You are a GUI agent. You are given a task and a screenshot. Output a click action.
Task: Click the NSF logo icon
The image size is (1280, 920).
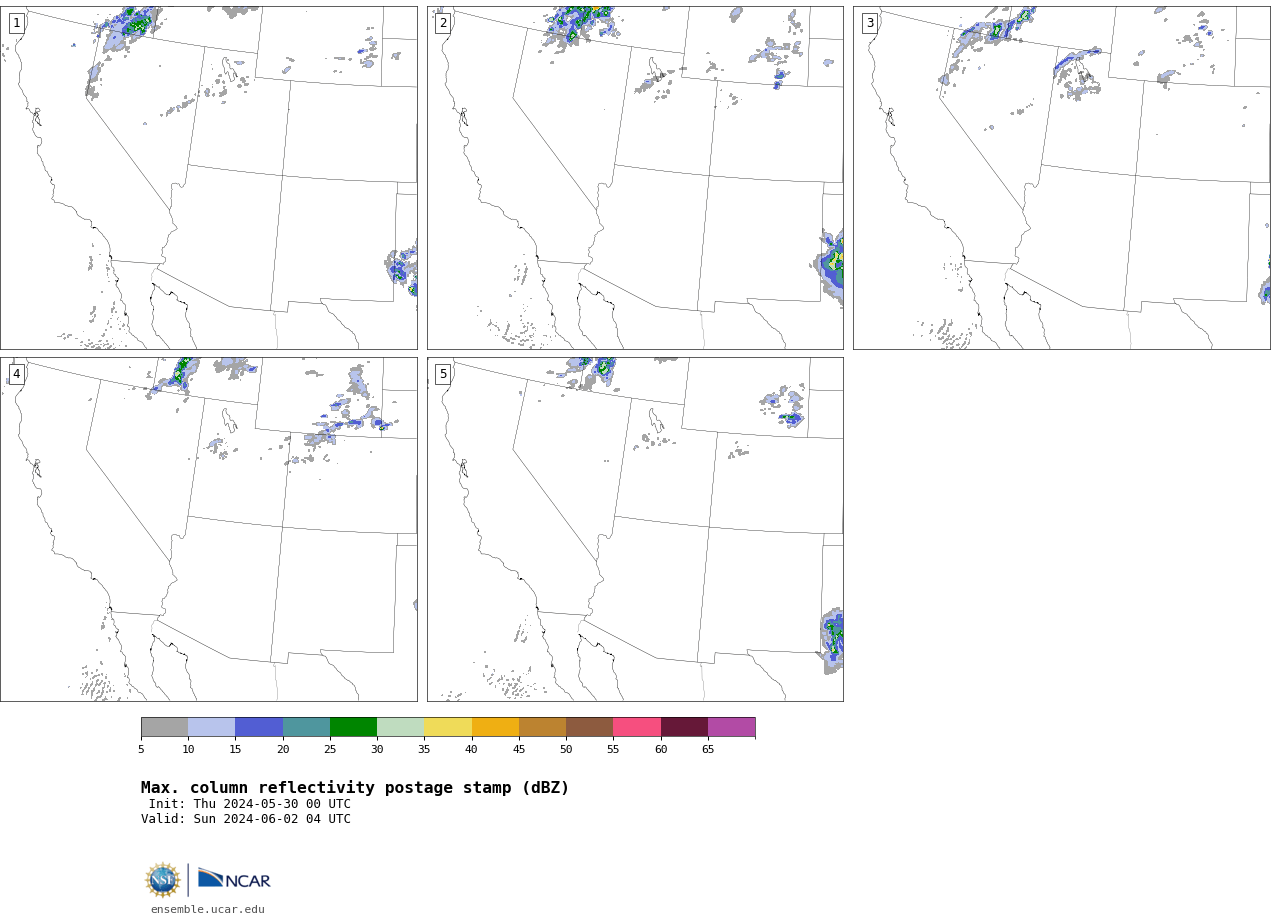(x=163, y=880)
